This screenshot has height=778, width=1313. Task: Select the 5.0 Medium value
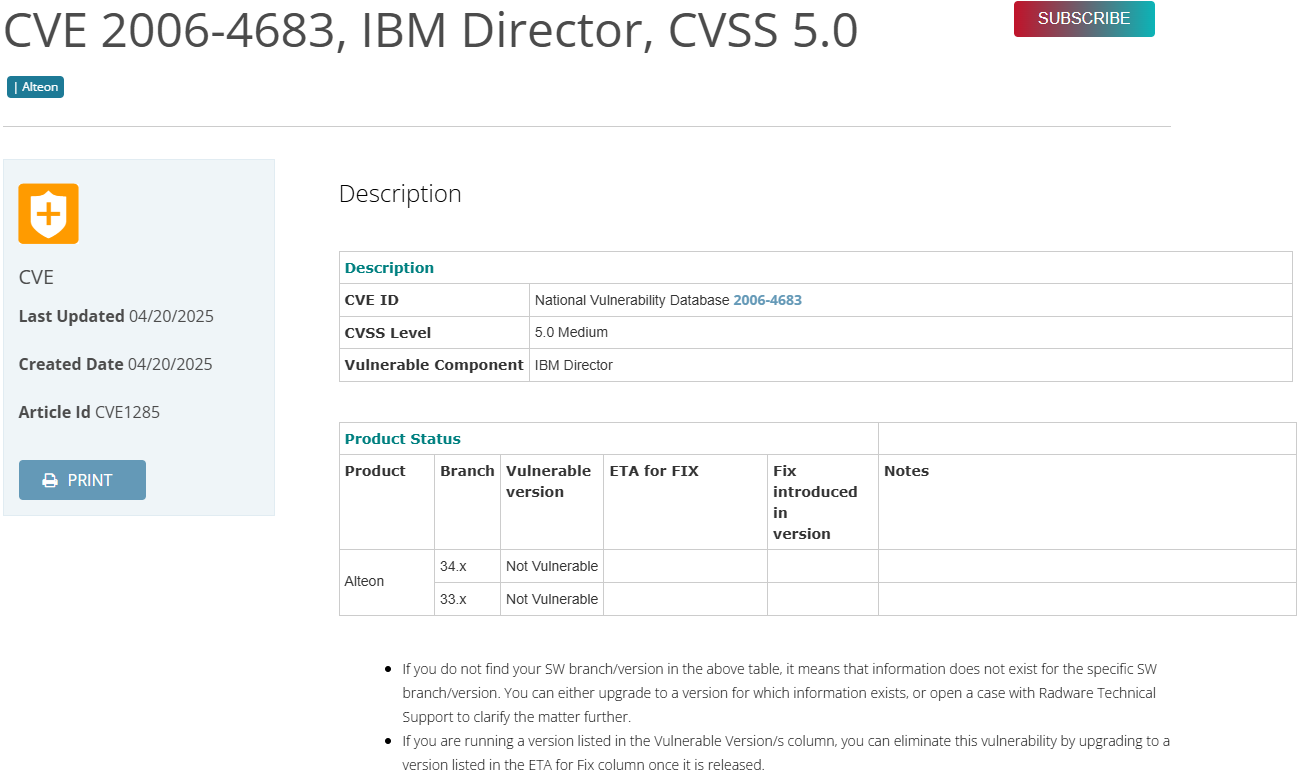click(x=571, y=332)
